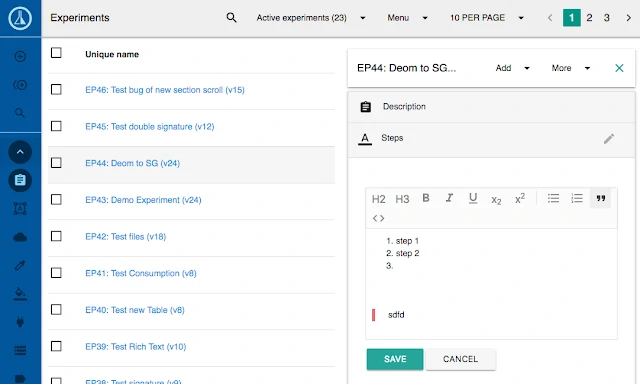This screenshot has width=640, height=384.
Task: Click pencil edit icon for Steps
Action: click(x=609, y=139)
